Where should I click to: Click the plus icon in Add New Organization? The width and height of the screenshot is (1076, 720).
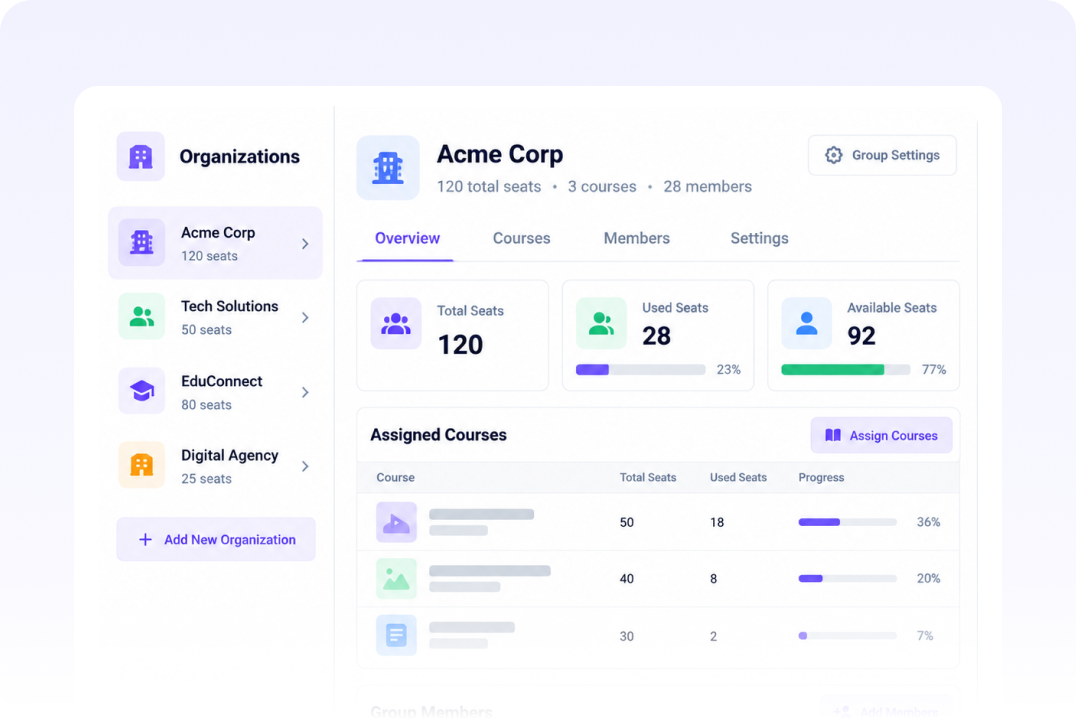pyautogui.click(x=145, y=539)
